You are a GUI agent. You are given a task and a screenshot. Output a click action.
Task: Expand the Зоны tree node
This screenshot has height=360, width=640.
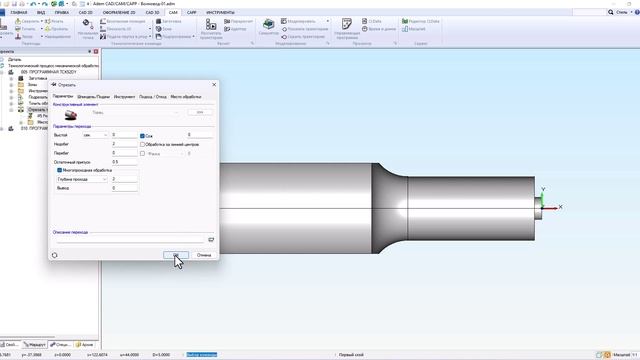11,84
